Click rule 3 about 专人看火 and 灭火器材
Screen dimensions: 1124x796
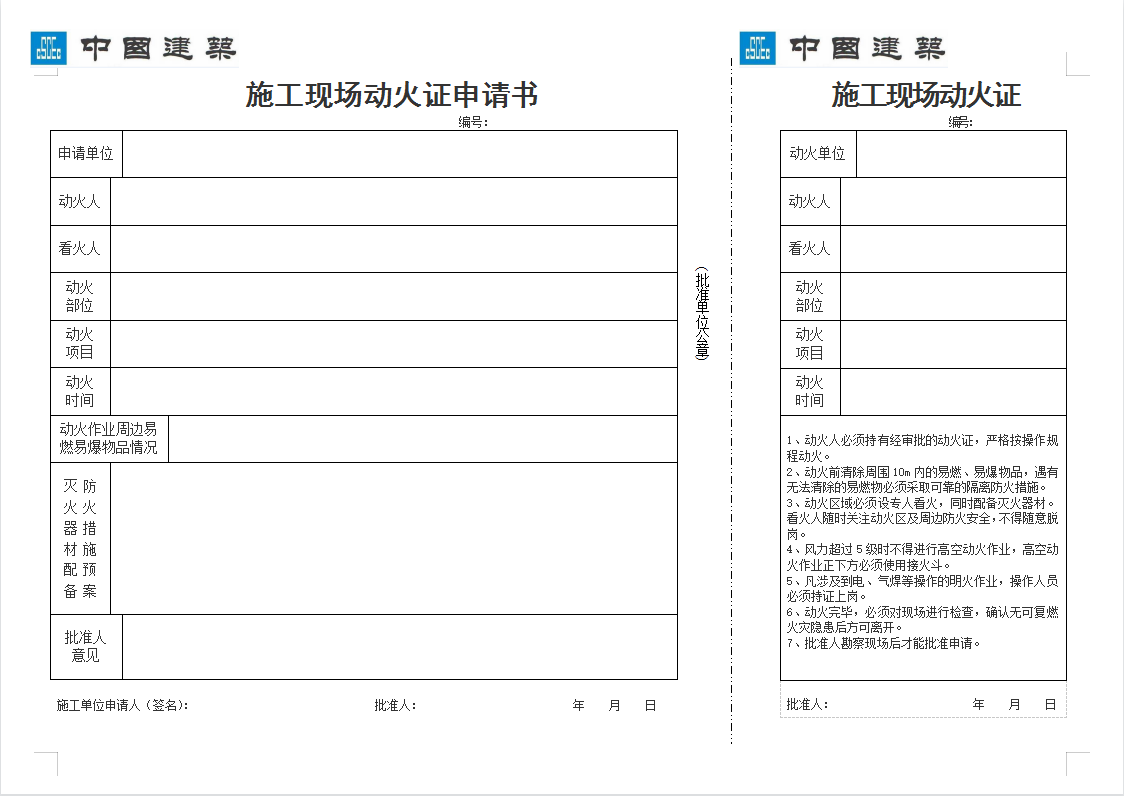[923, 518]
